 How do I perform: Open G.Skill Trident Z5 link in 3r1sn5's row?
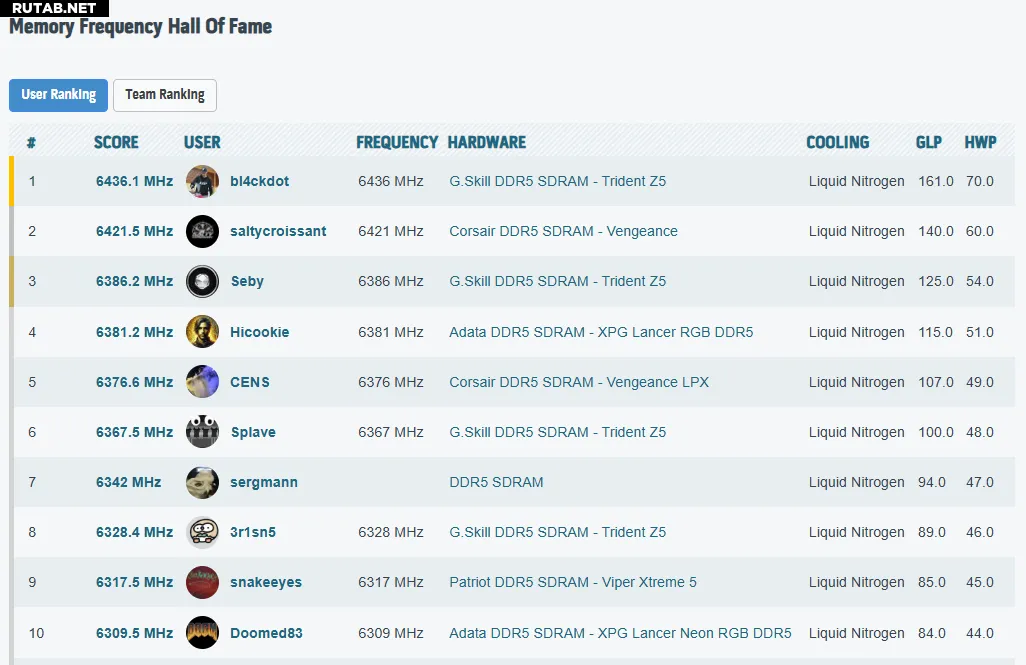coord(557,532)
